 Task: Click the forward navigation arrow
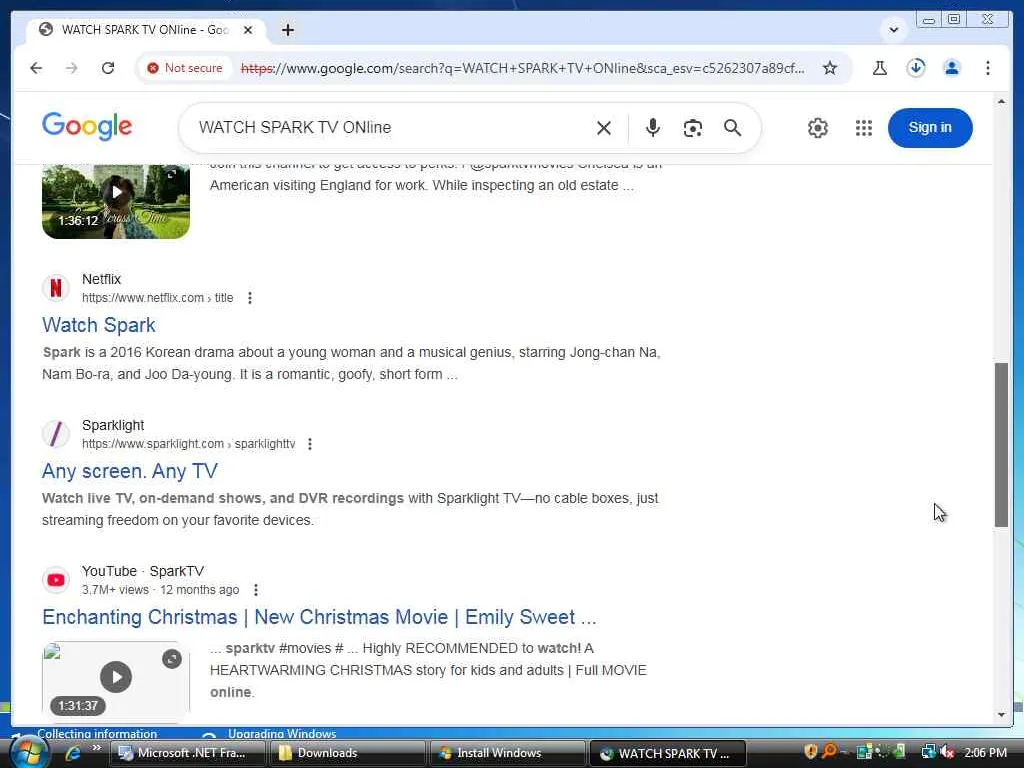(x=71, y=68)
